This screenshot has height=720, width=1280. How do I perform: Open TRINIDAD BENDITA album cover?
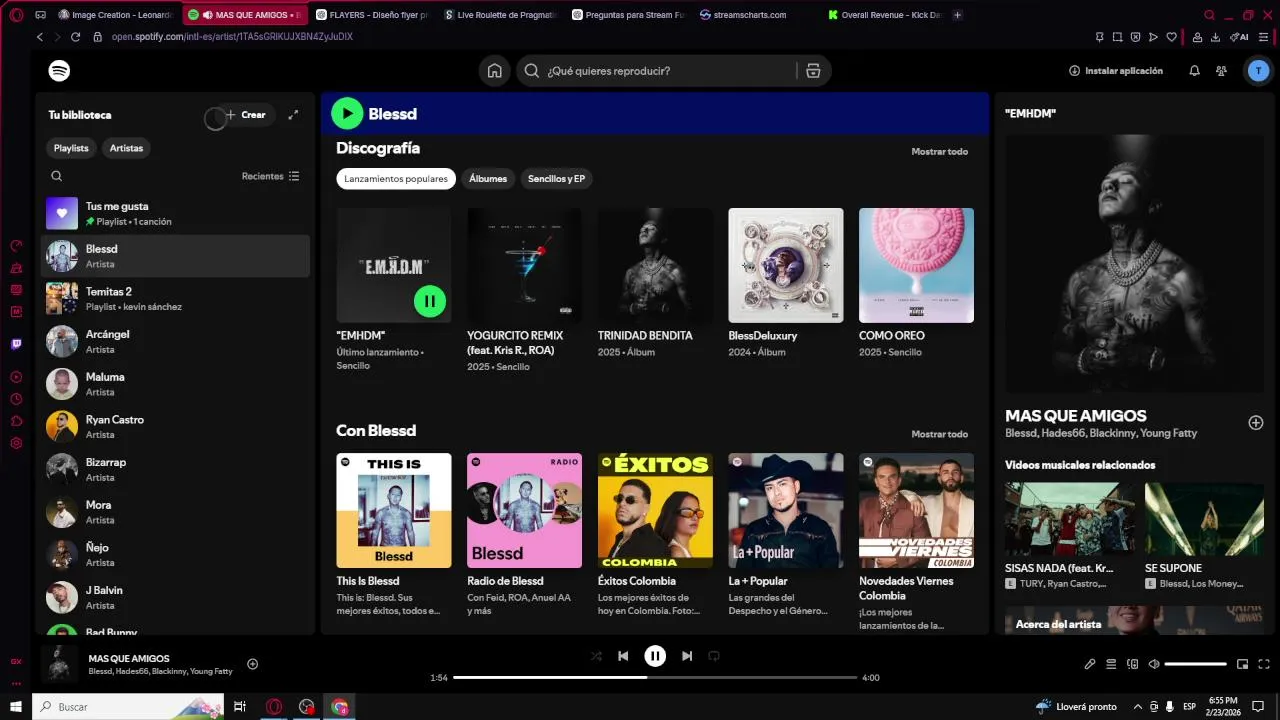(655, 265)
